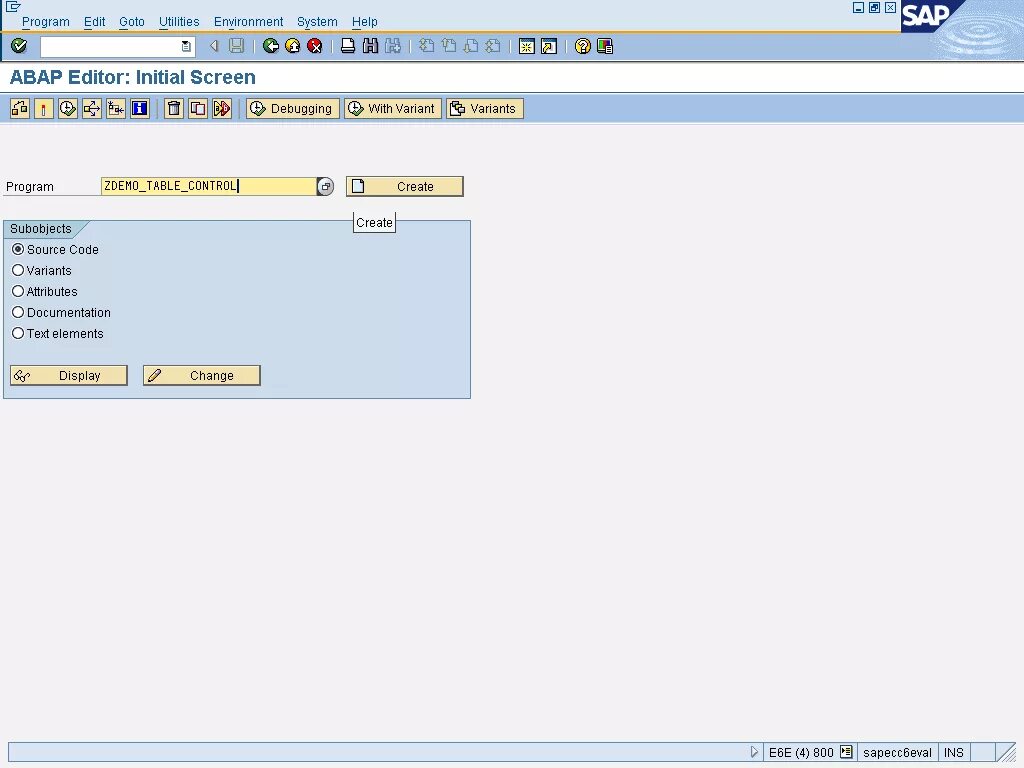
Task: Click the Create button beside Program field
Action: coord(405,186)
